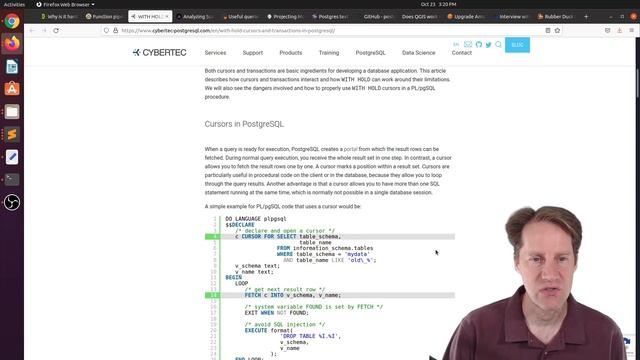Image resolution: width=640 pixels, height=360 pixels.
Task: Close the active WITH HOLD tab
Action: [x=167, y=17]
